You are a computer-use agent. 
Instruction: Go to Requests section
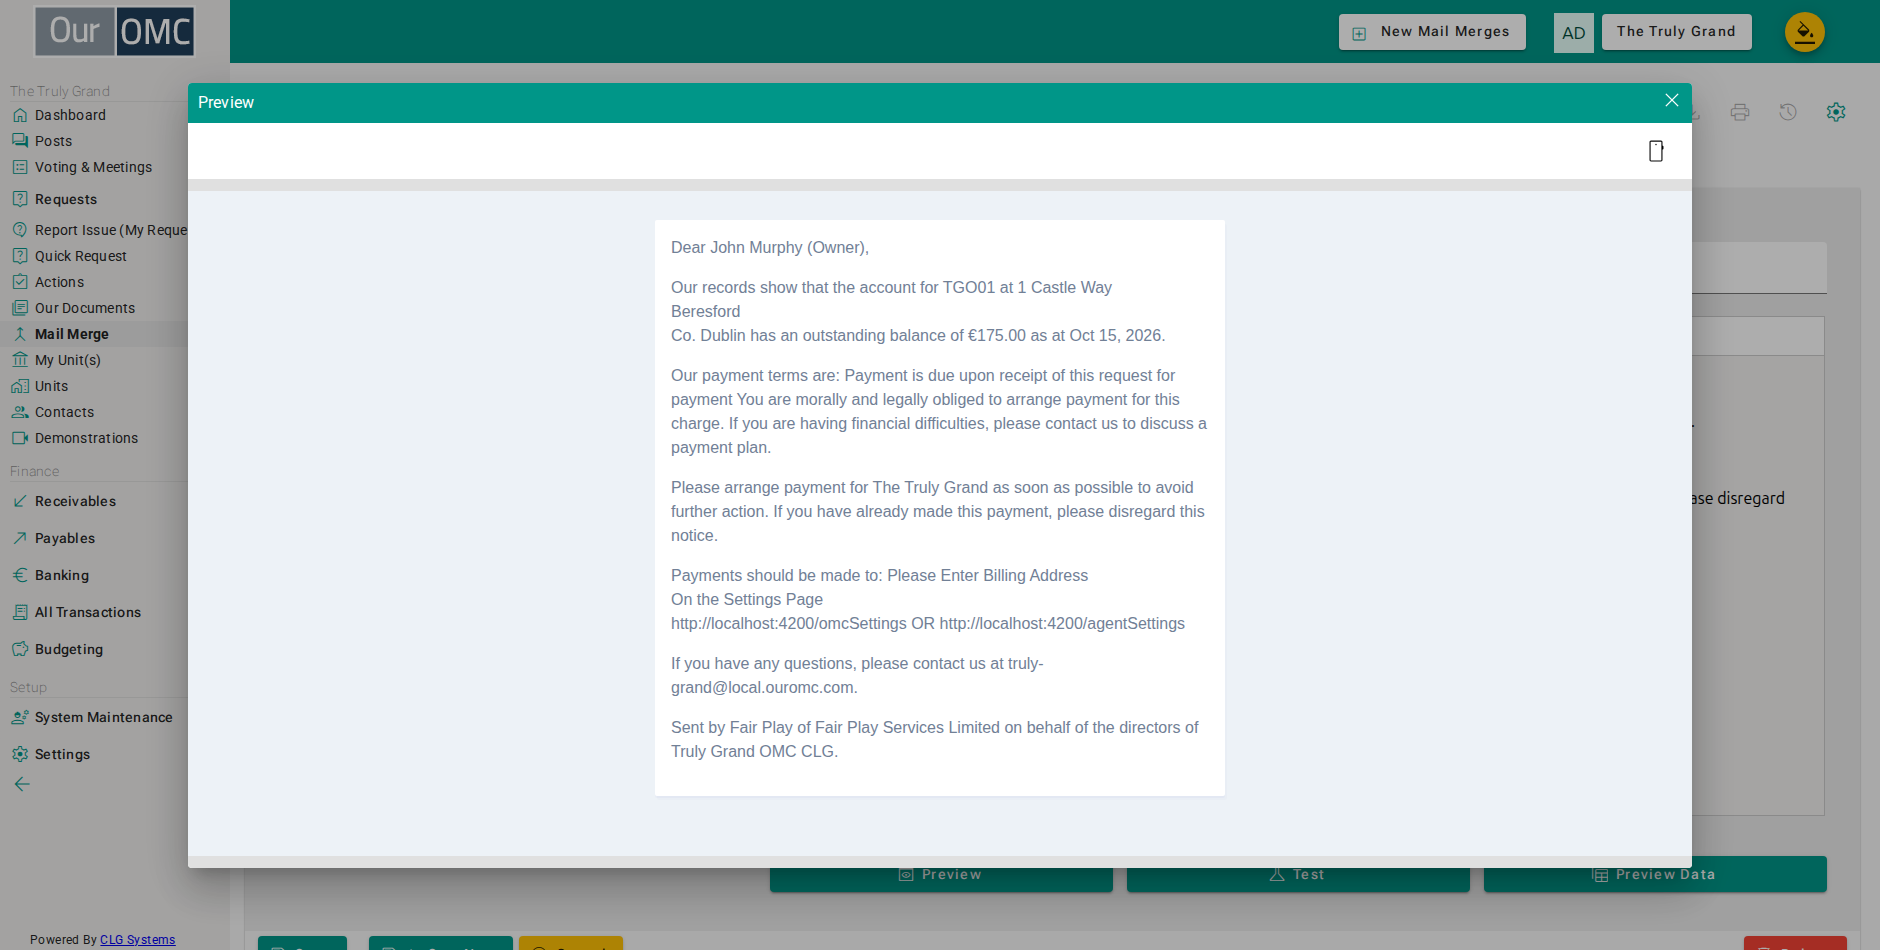click(x=66, y=199)
